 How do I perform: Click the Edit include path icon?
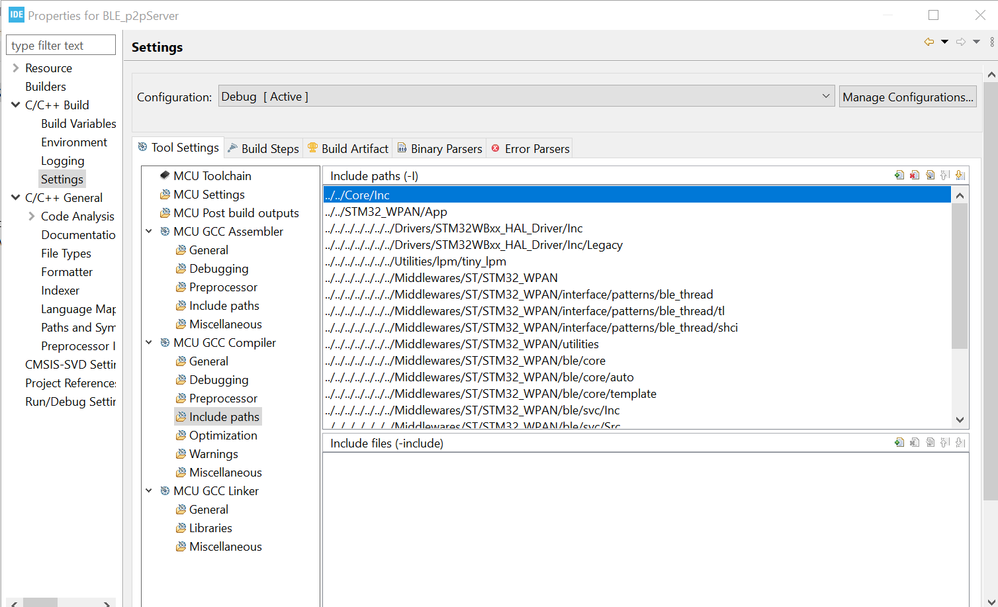click(x=930, y=175)
